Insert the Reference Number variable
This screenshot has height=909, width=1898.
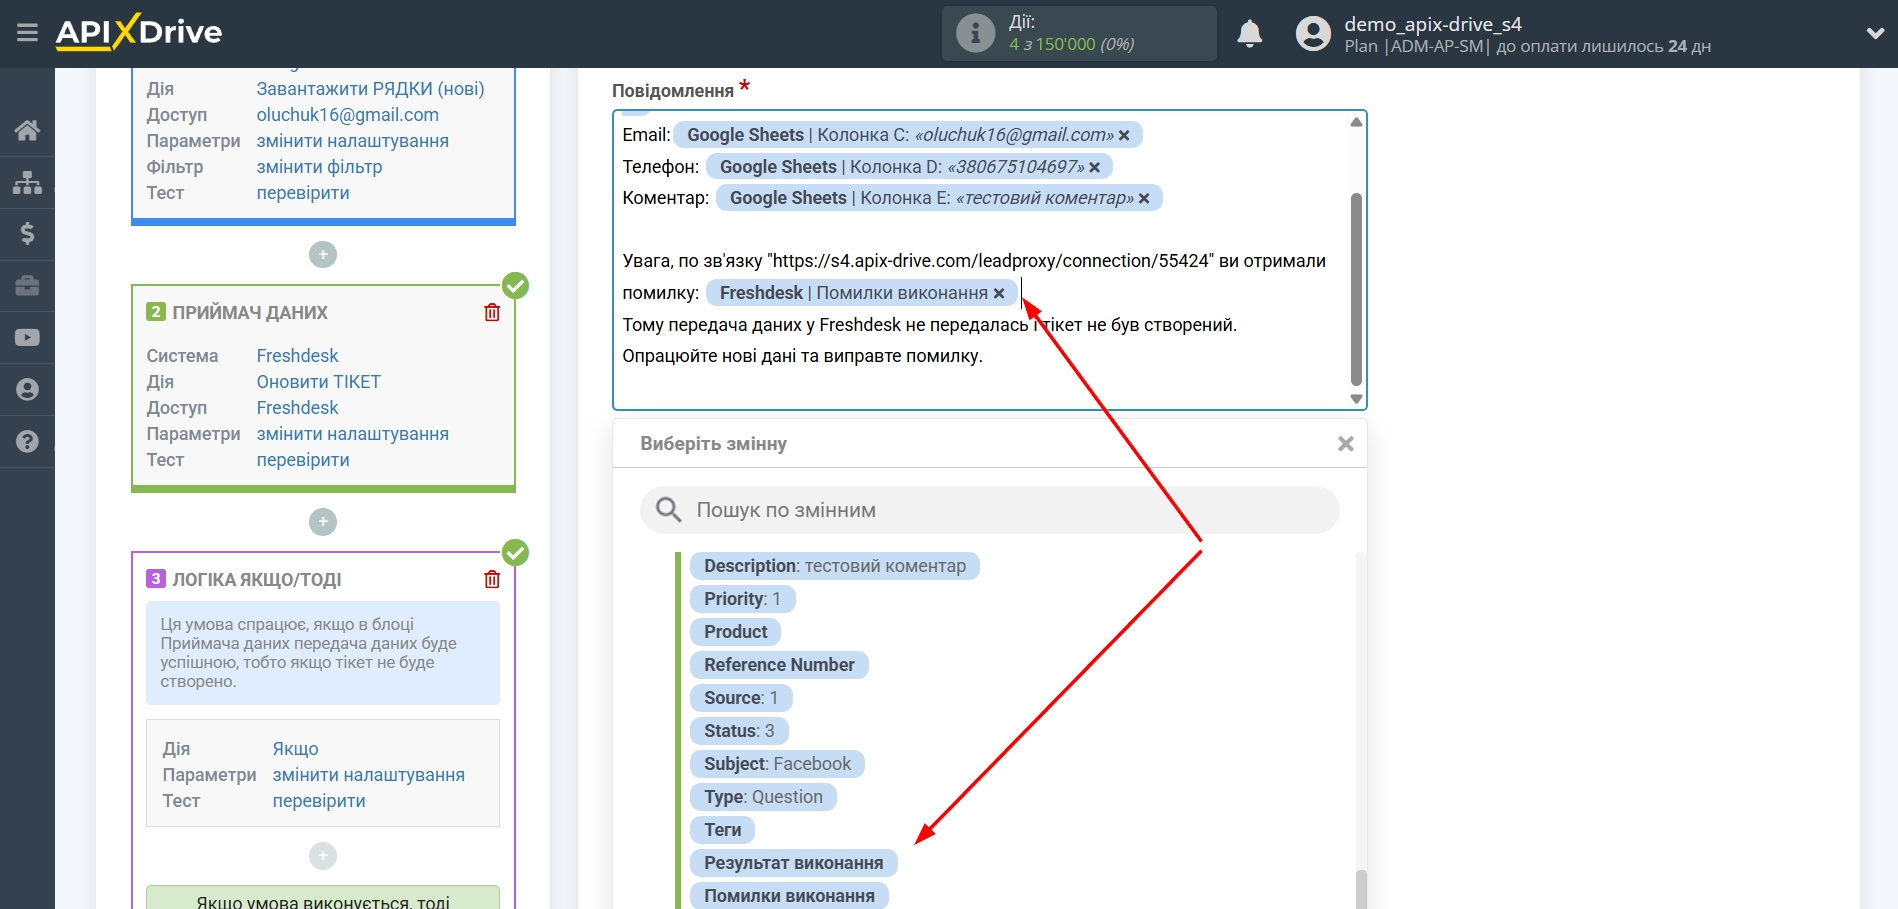[x=779, y=665]
